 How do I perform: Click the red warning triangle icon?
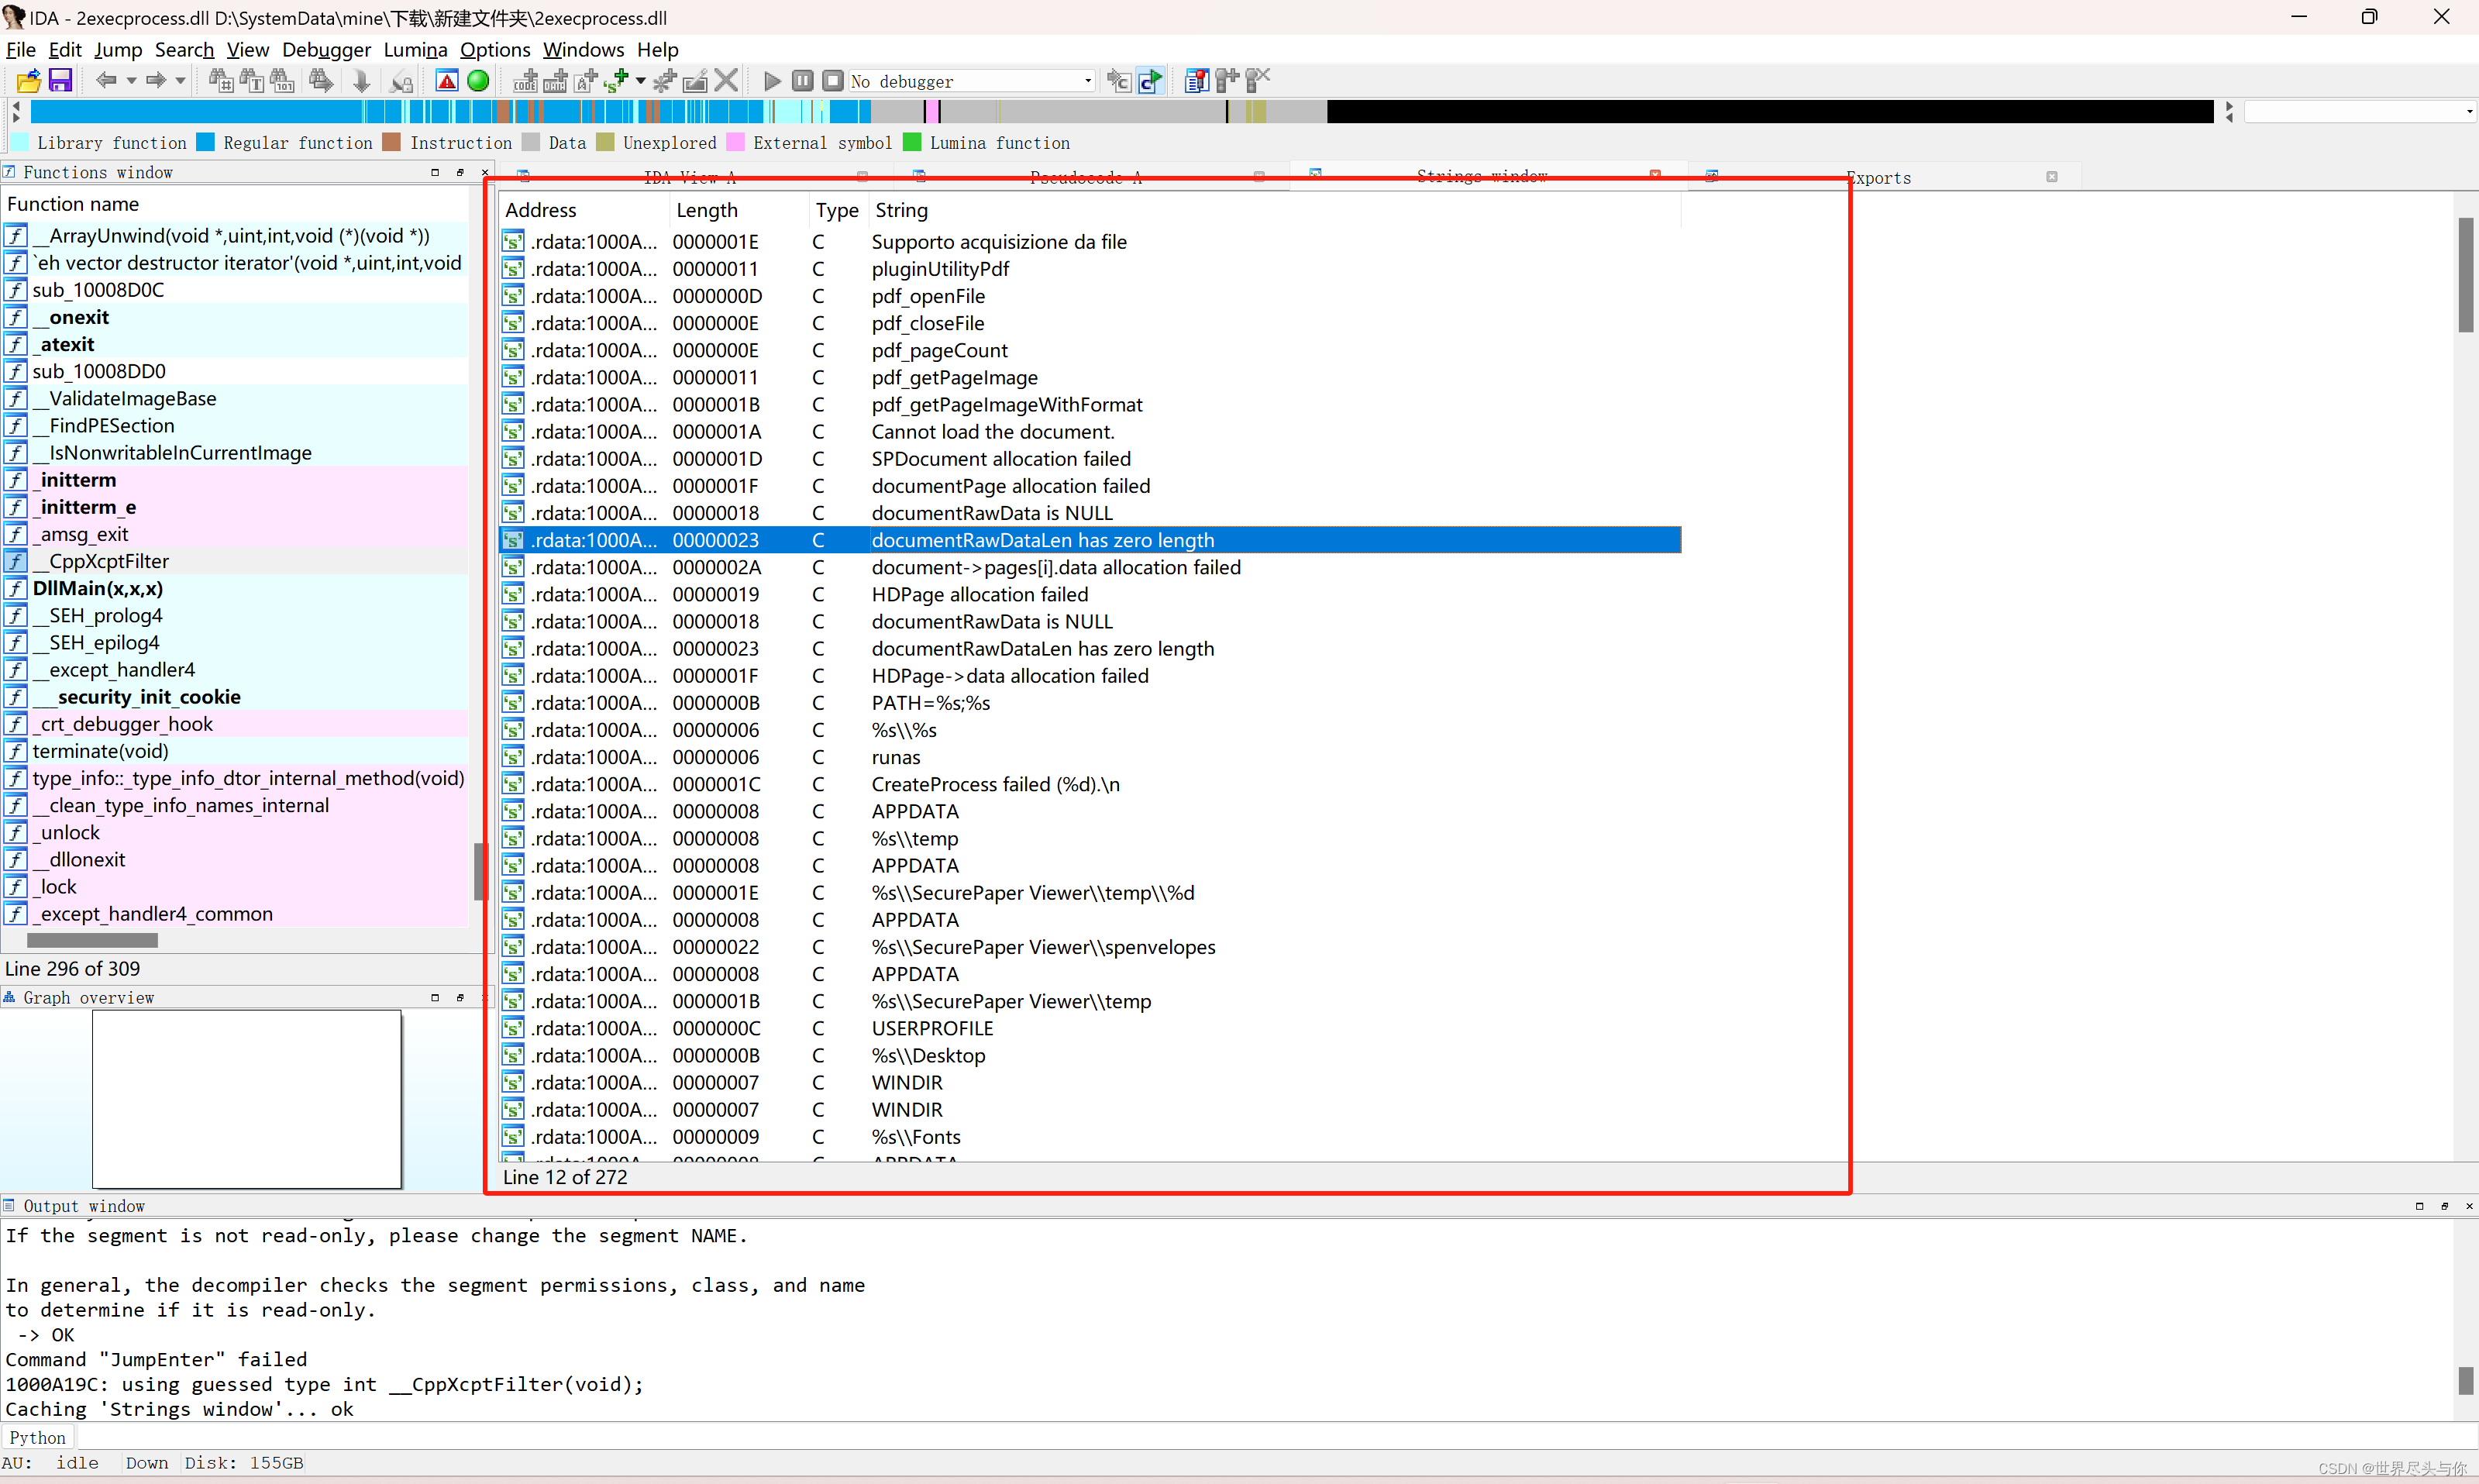(447, 81)
